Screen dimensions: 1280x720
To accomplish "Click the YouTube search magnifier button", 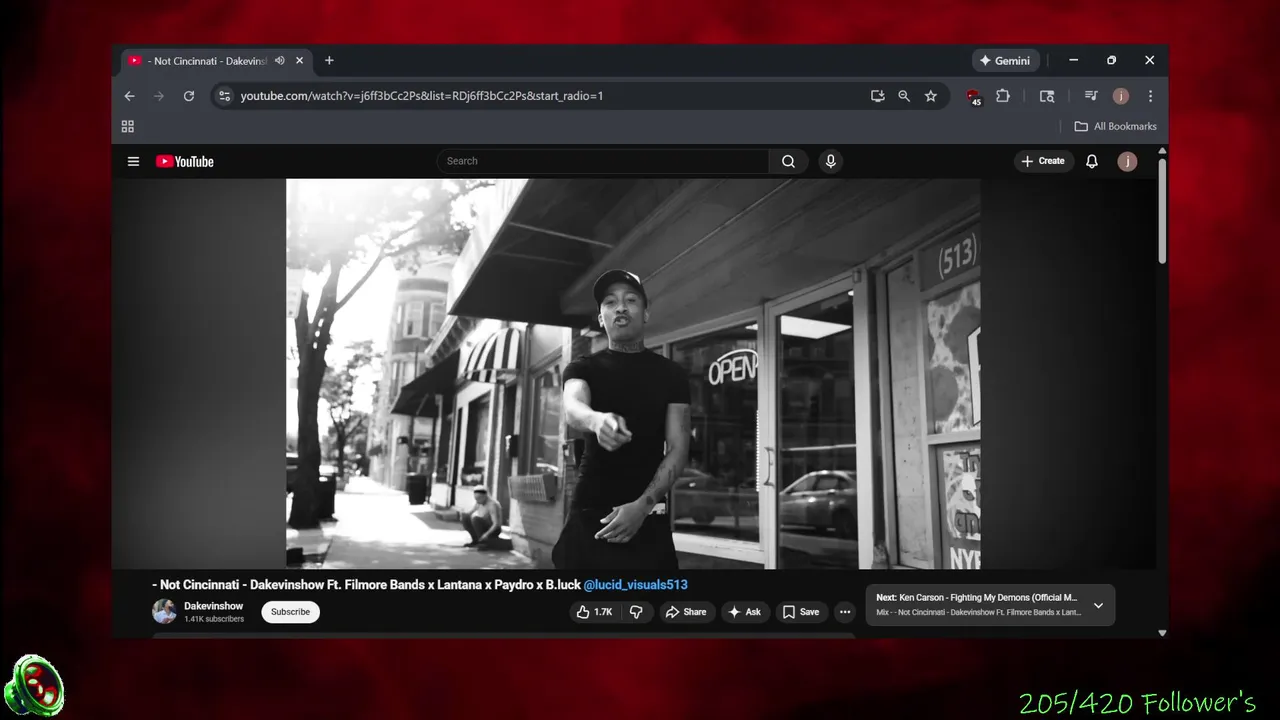I will tap(788, 161).
